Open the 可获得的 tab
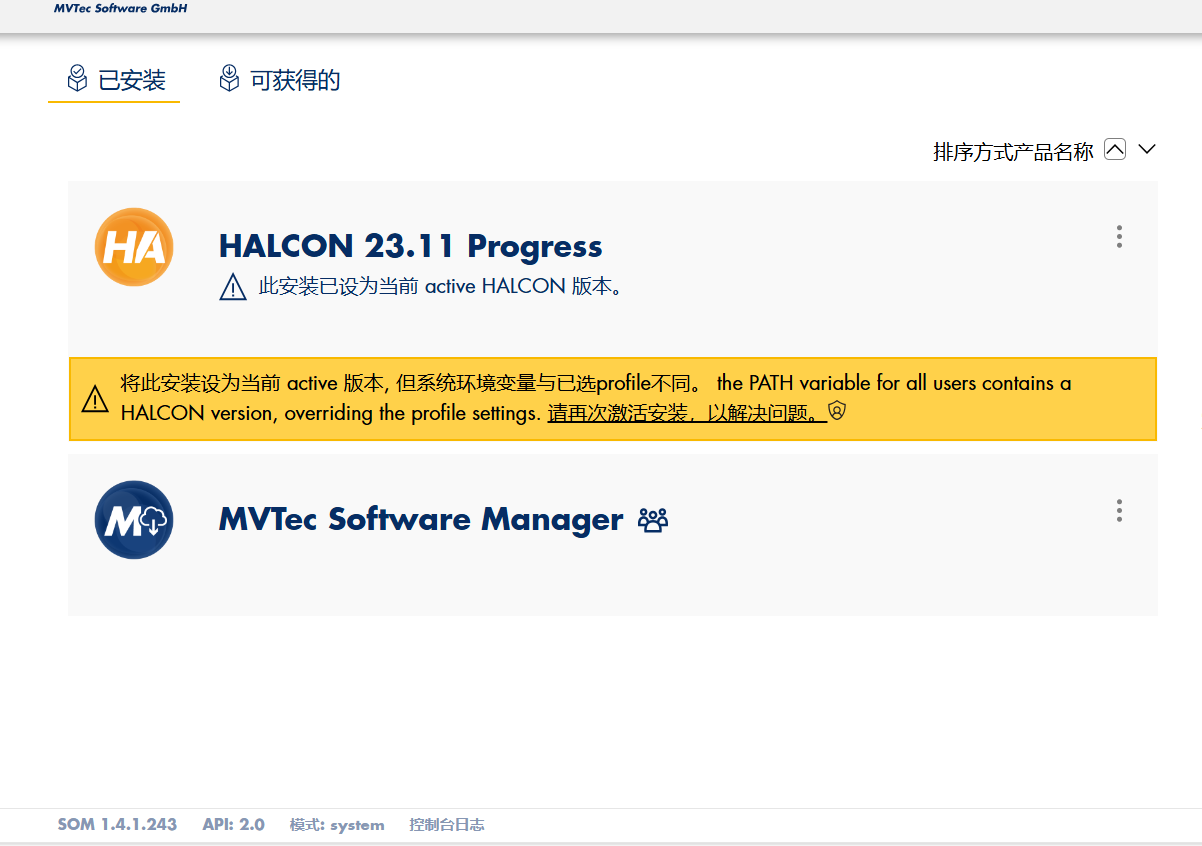This screenshot has width=1202, height=846. pos(279,80)
